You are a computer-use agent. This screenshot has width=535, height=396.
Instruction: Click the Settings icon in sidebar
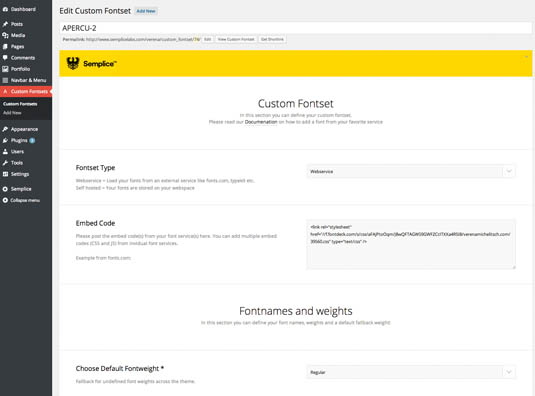5,174
